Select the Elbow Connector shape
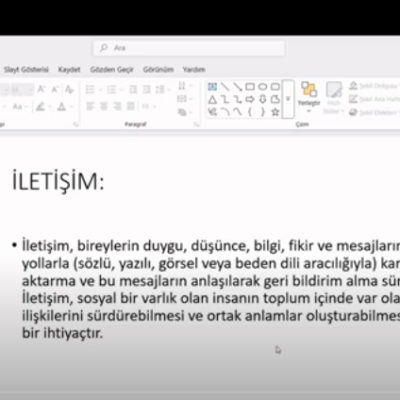Screen dimensions: 400x400 point(225,99)
